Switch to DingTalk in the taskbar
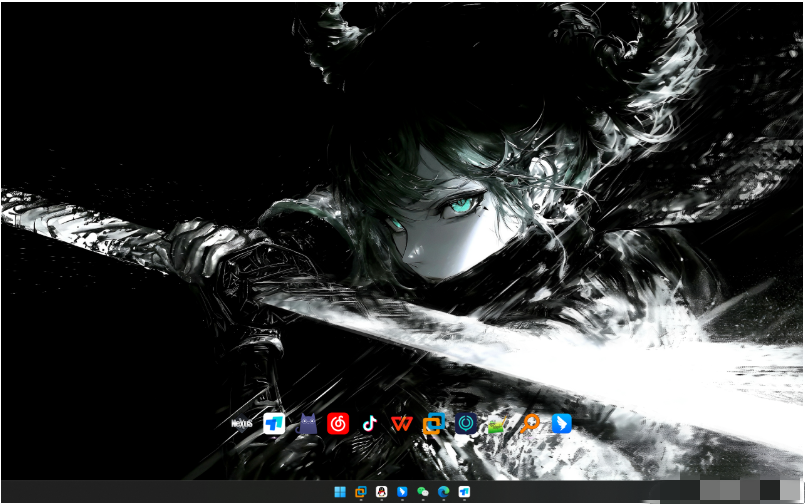 click(x=402, y=492)
